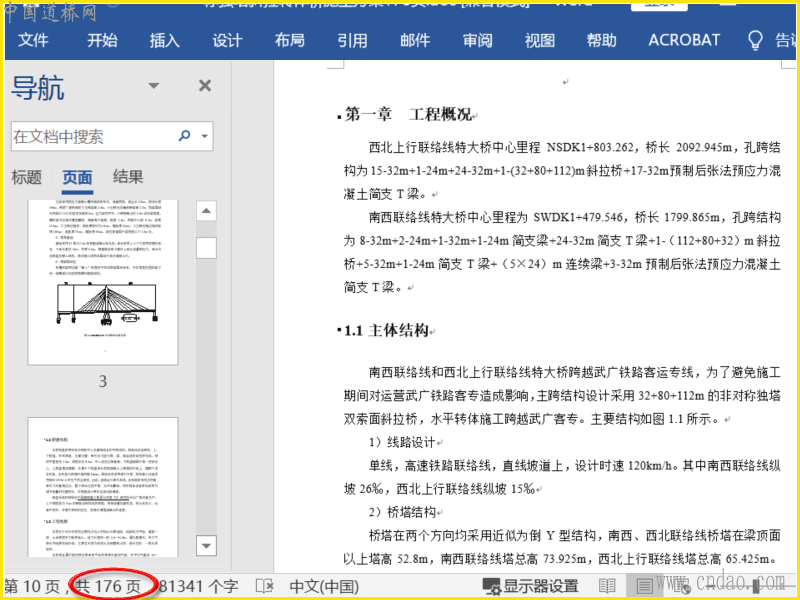The height and width of the screenshot is (600, 800).
Task: Open the 邮件 ribbon tab
Action: (x=415, y=40)
